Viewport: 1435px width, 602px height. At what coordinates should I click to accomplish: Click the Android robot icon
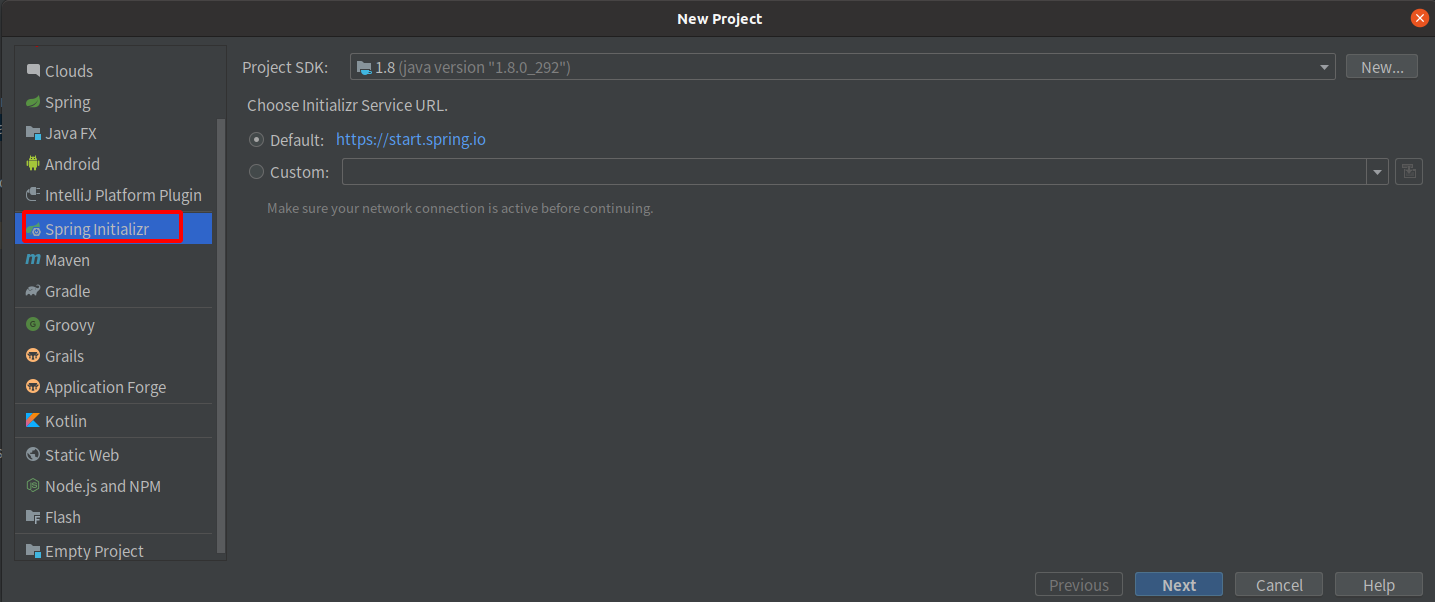[x=33, y=164]
